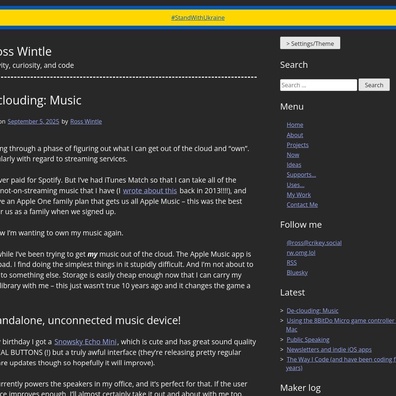Open the About menu link
Image resolution: width=396 pixels, height=396 pixels.
295,135
